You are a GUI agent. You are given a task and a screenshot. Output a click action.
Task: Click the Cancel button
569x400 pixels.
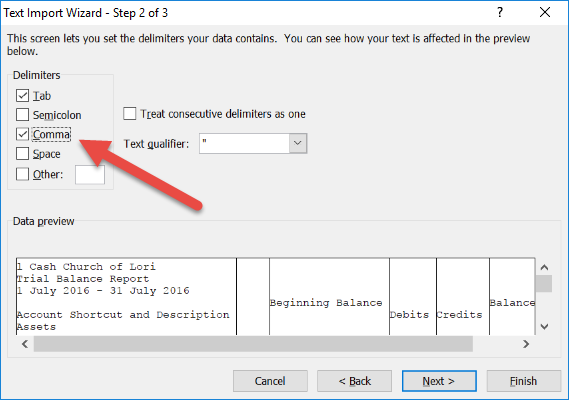tap(270, 381)
